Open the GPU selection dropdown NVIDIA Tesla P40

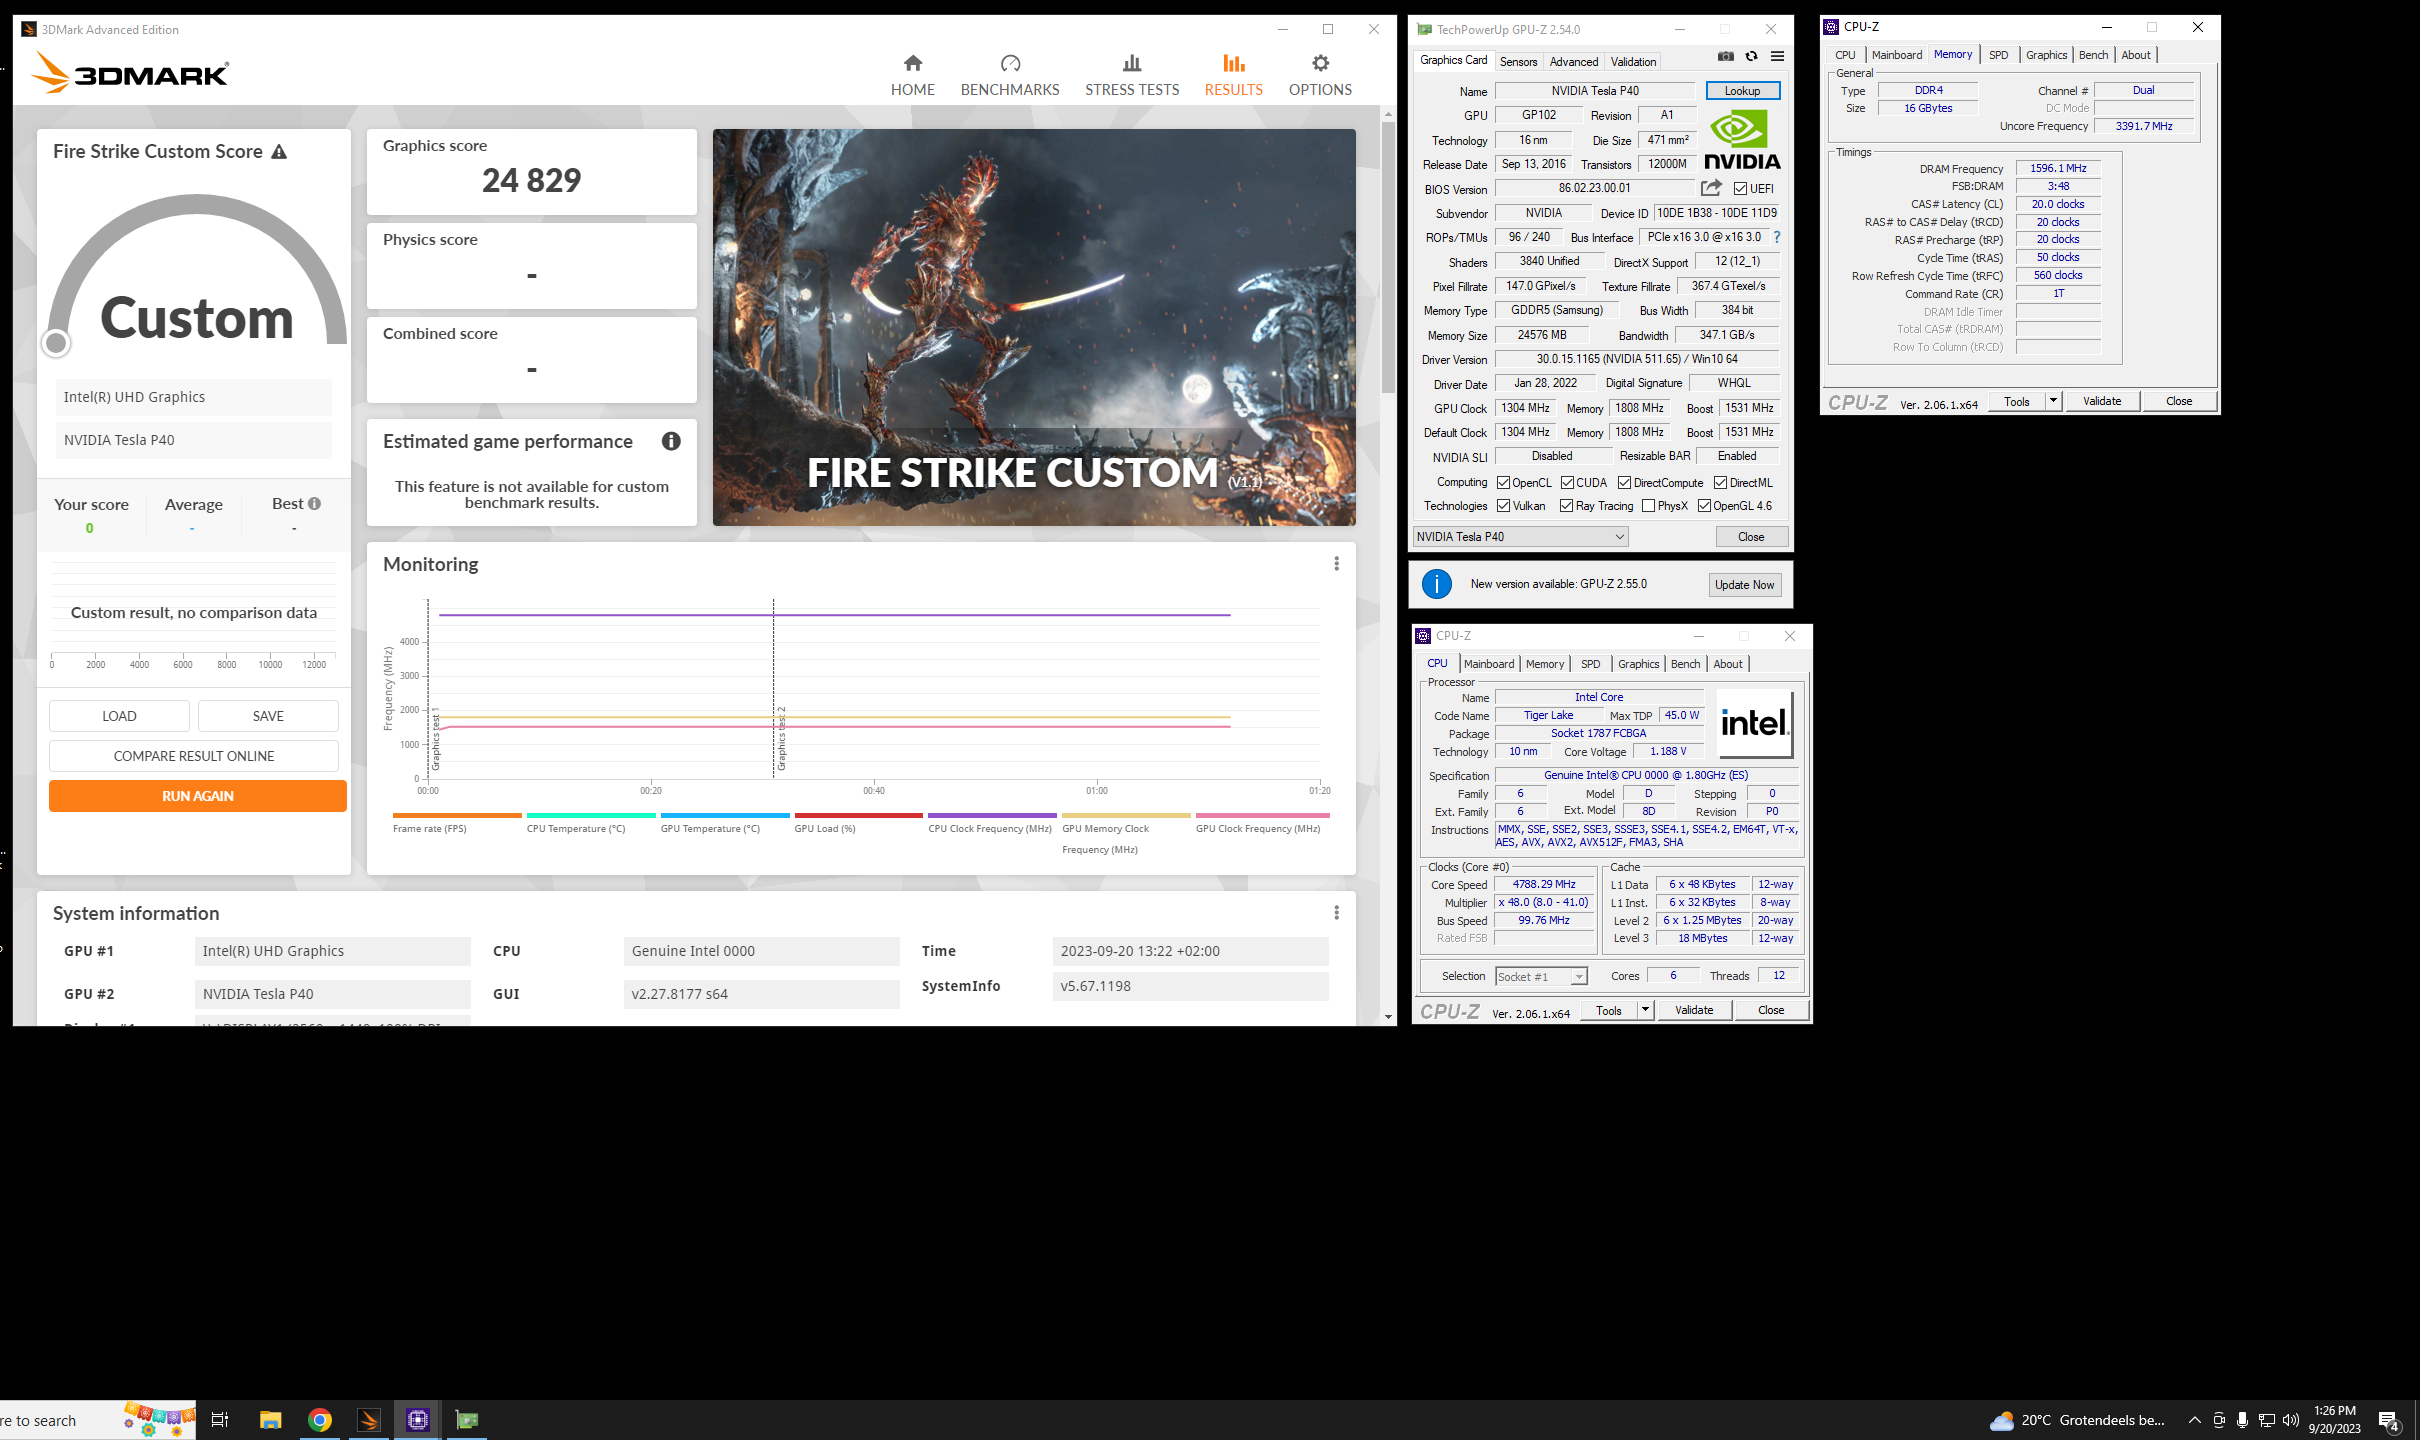tap(1520, 537)
